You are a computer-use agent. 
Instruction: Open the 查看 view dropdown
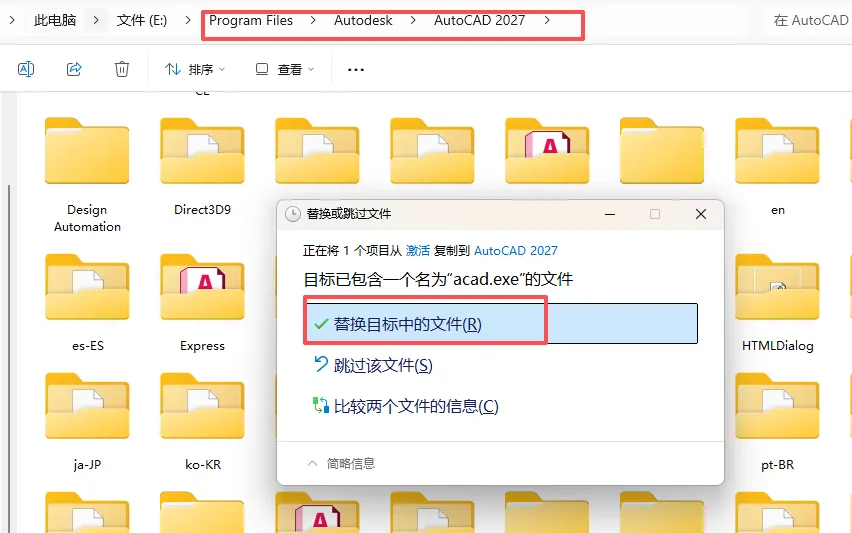coord(285,70)
